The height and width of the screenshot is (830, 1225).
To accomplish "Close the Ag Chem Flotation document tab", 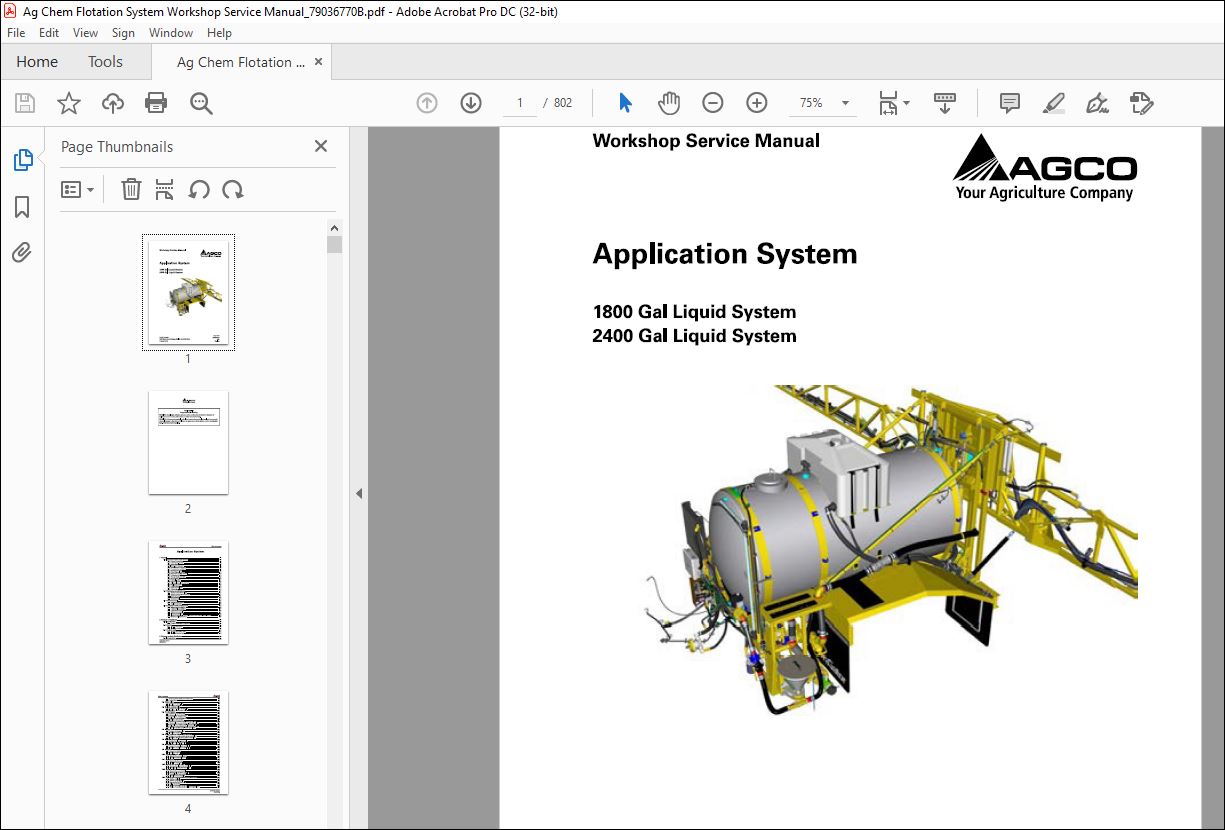I will point(319,62).
